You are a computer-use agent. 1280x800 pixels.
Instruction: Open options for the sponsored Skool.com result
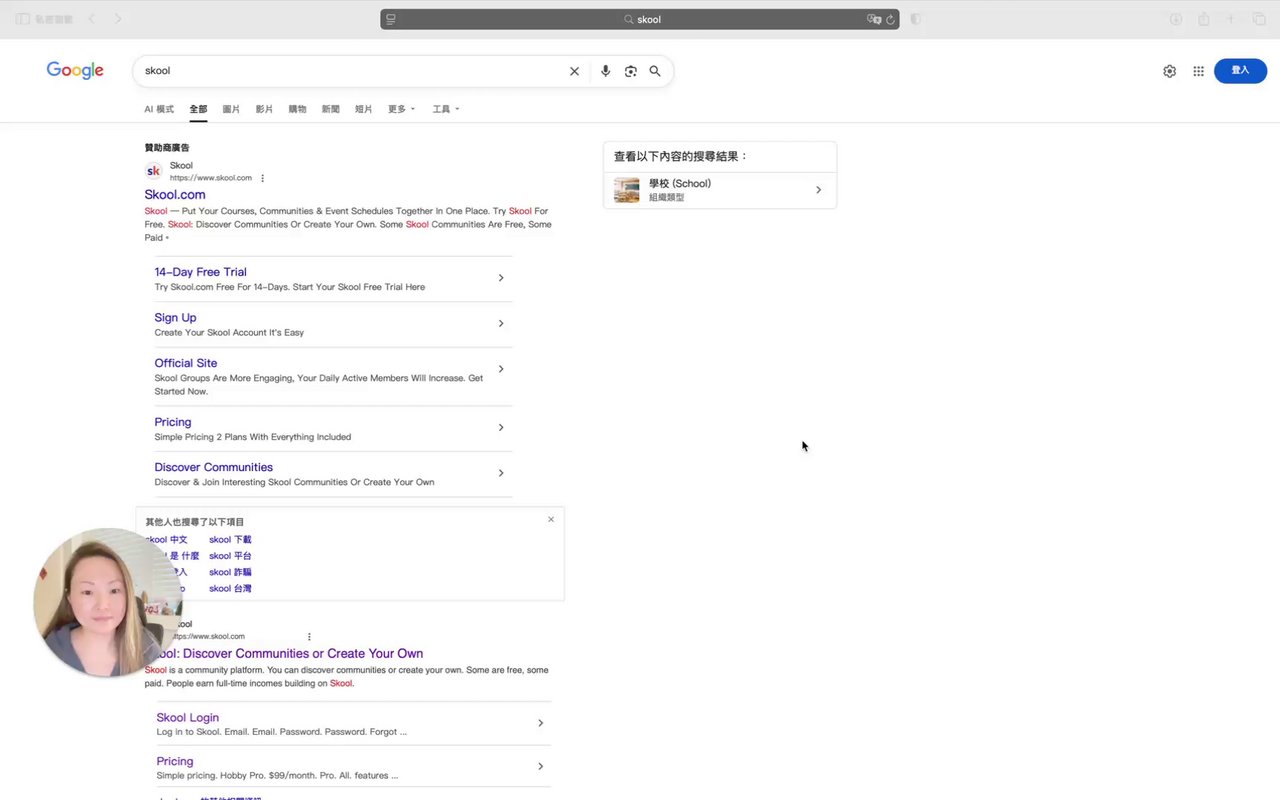(x=263, y=178)
